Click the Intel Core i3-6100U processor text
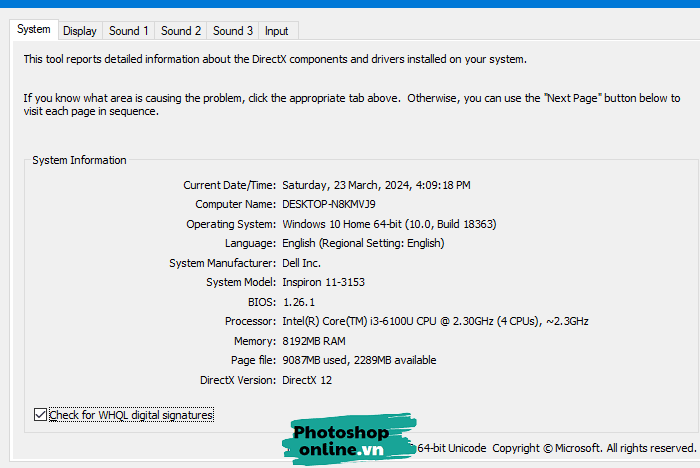700x468 pixels. click(x=436, y=321)
